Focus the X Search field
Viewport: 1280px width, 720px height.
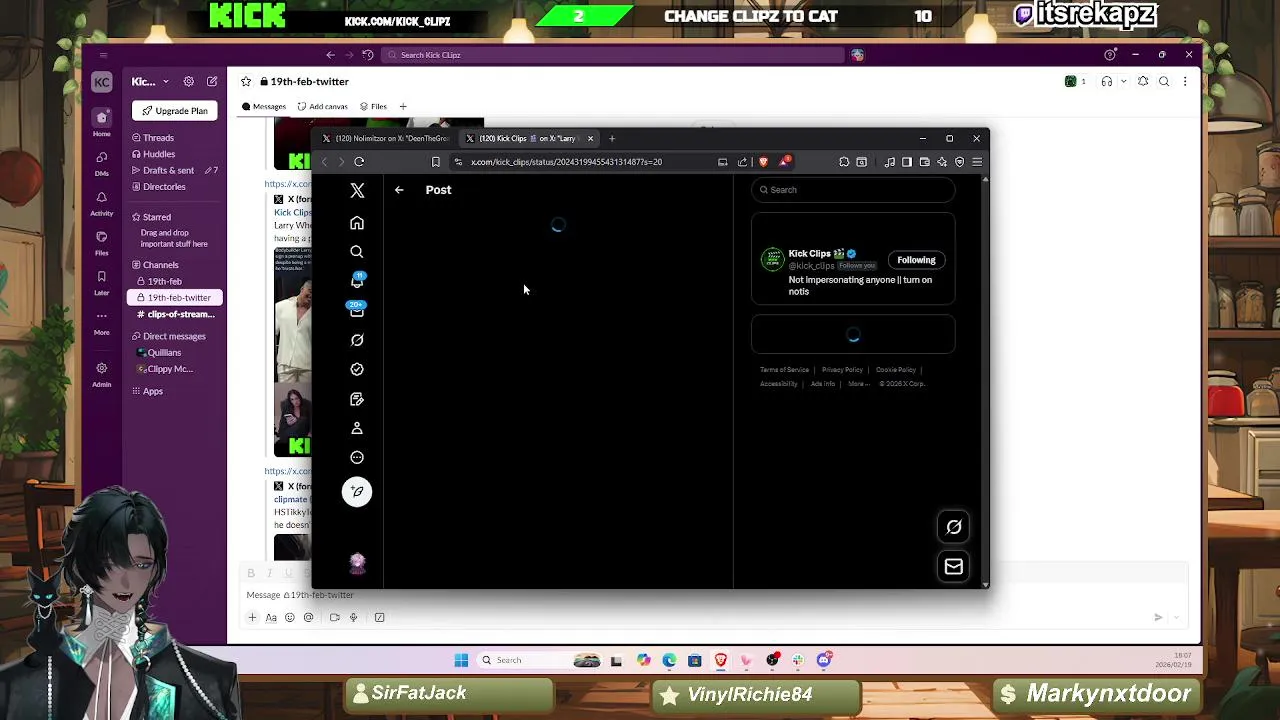pos(853,190)
